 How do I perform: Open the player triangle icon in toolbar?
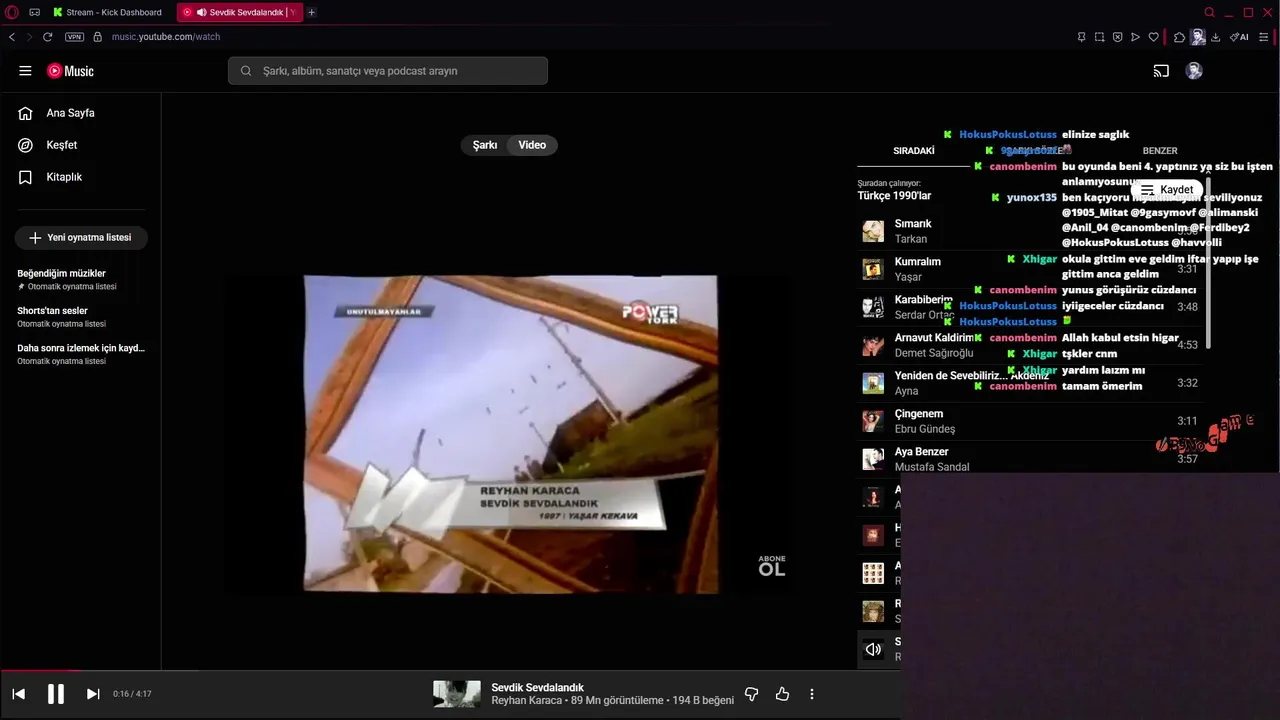click(1135, 37)
